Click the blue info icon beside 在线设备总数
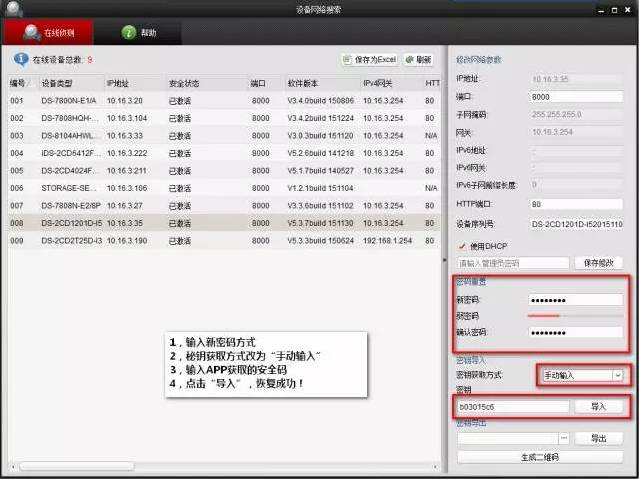 pyautogui.click(x=20, y=60)
